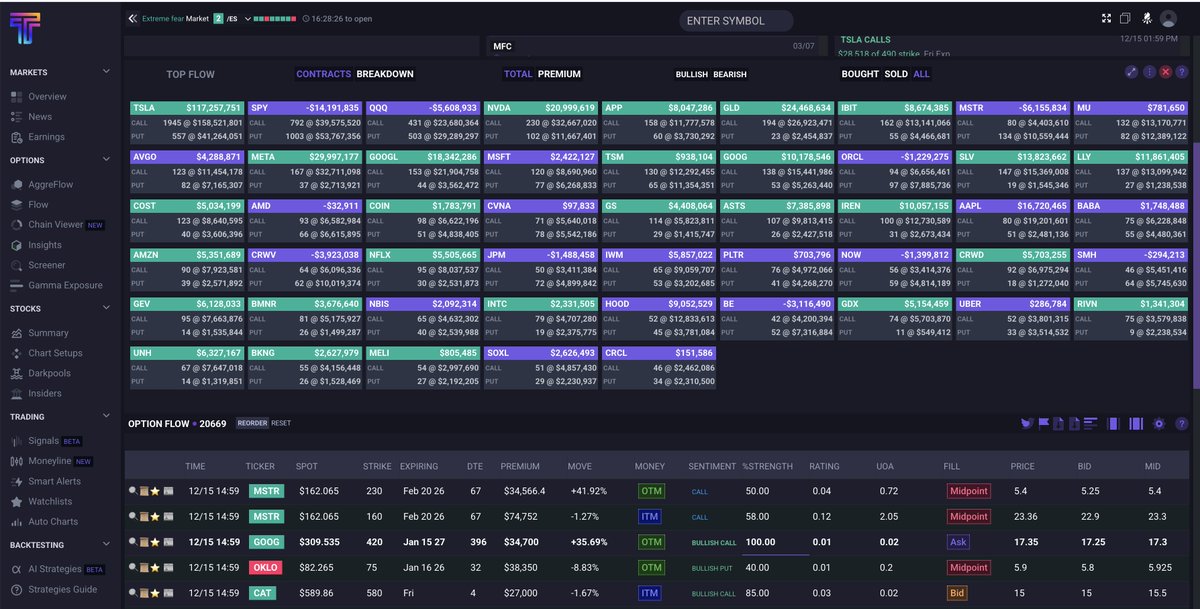The width and height of the screenshot is (1200, 609).
Task: Select the TOTAL premium option
Action: pyautogui.click(x=518, y=74)
